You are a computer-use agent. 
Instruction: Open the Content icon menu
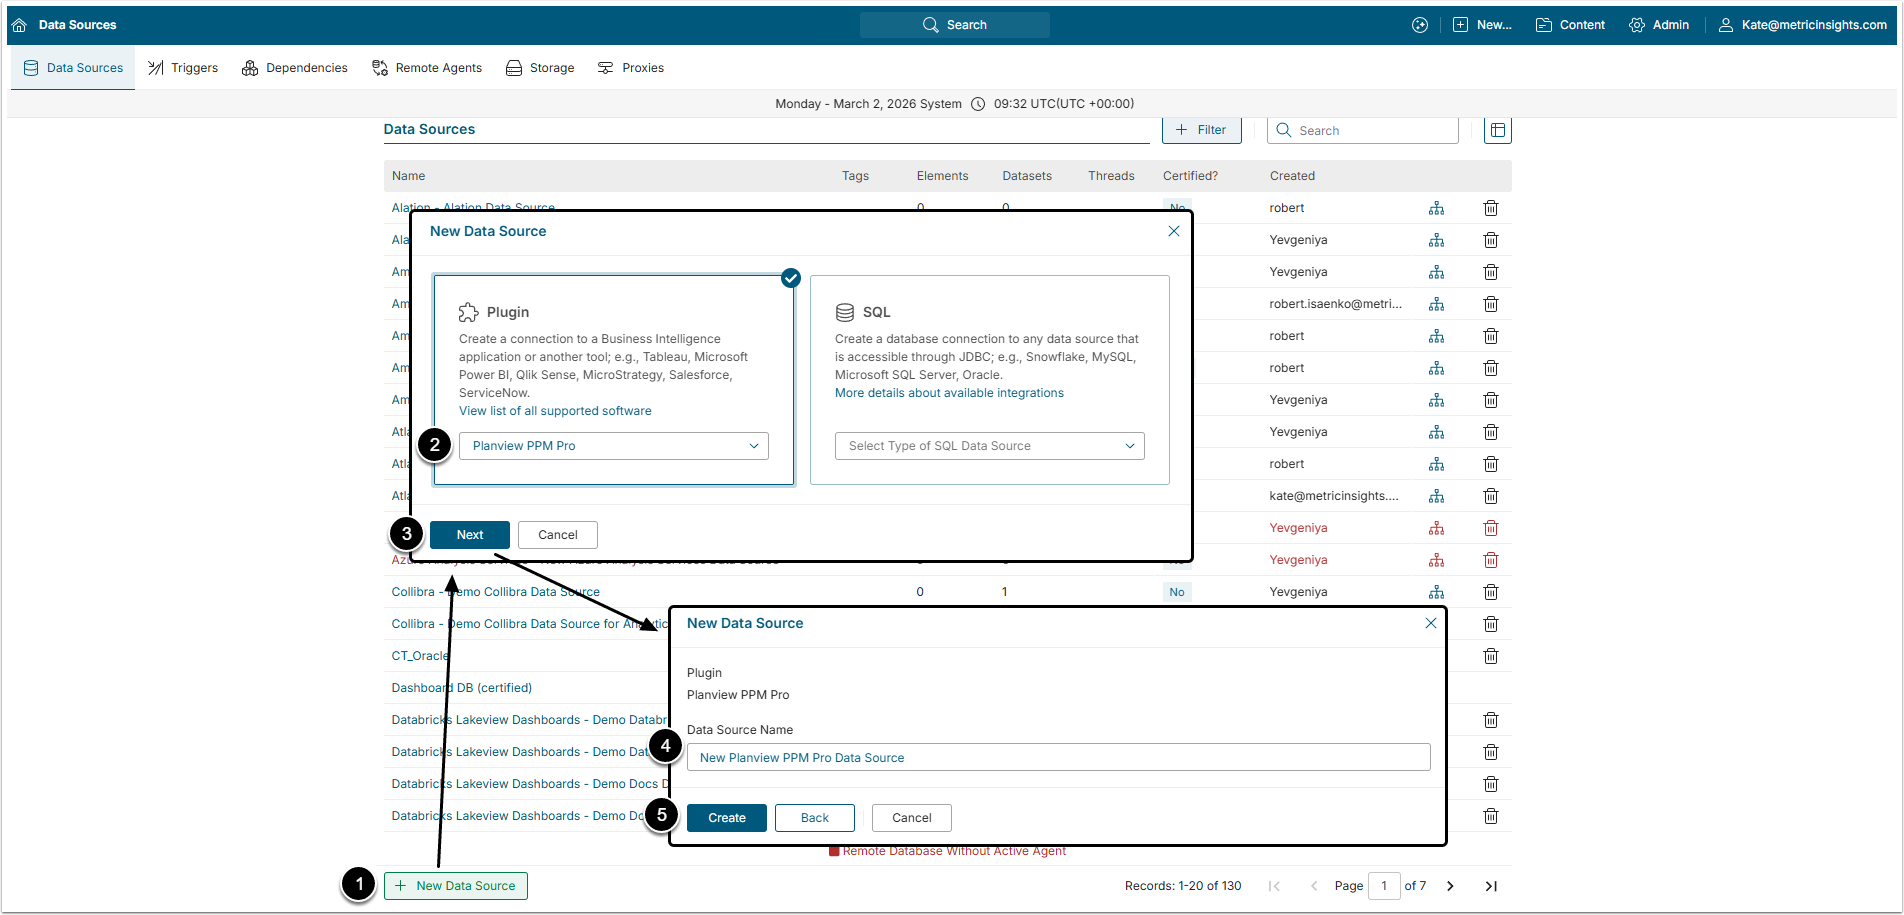[x=1570, y=25]
